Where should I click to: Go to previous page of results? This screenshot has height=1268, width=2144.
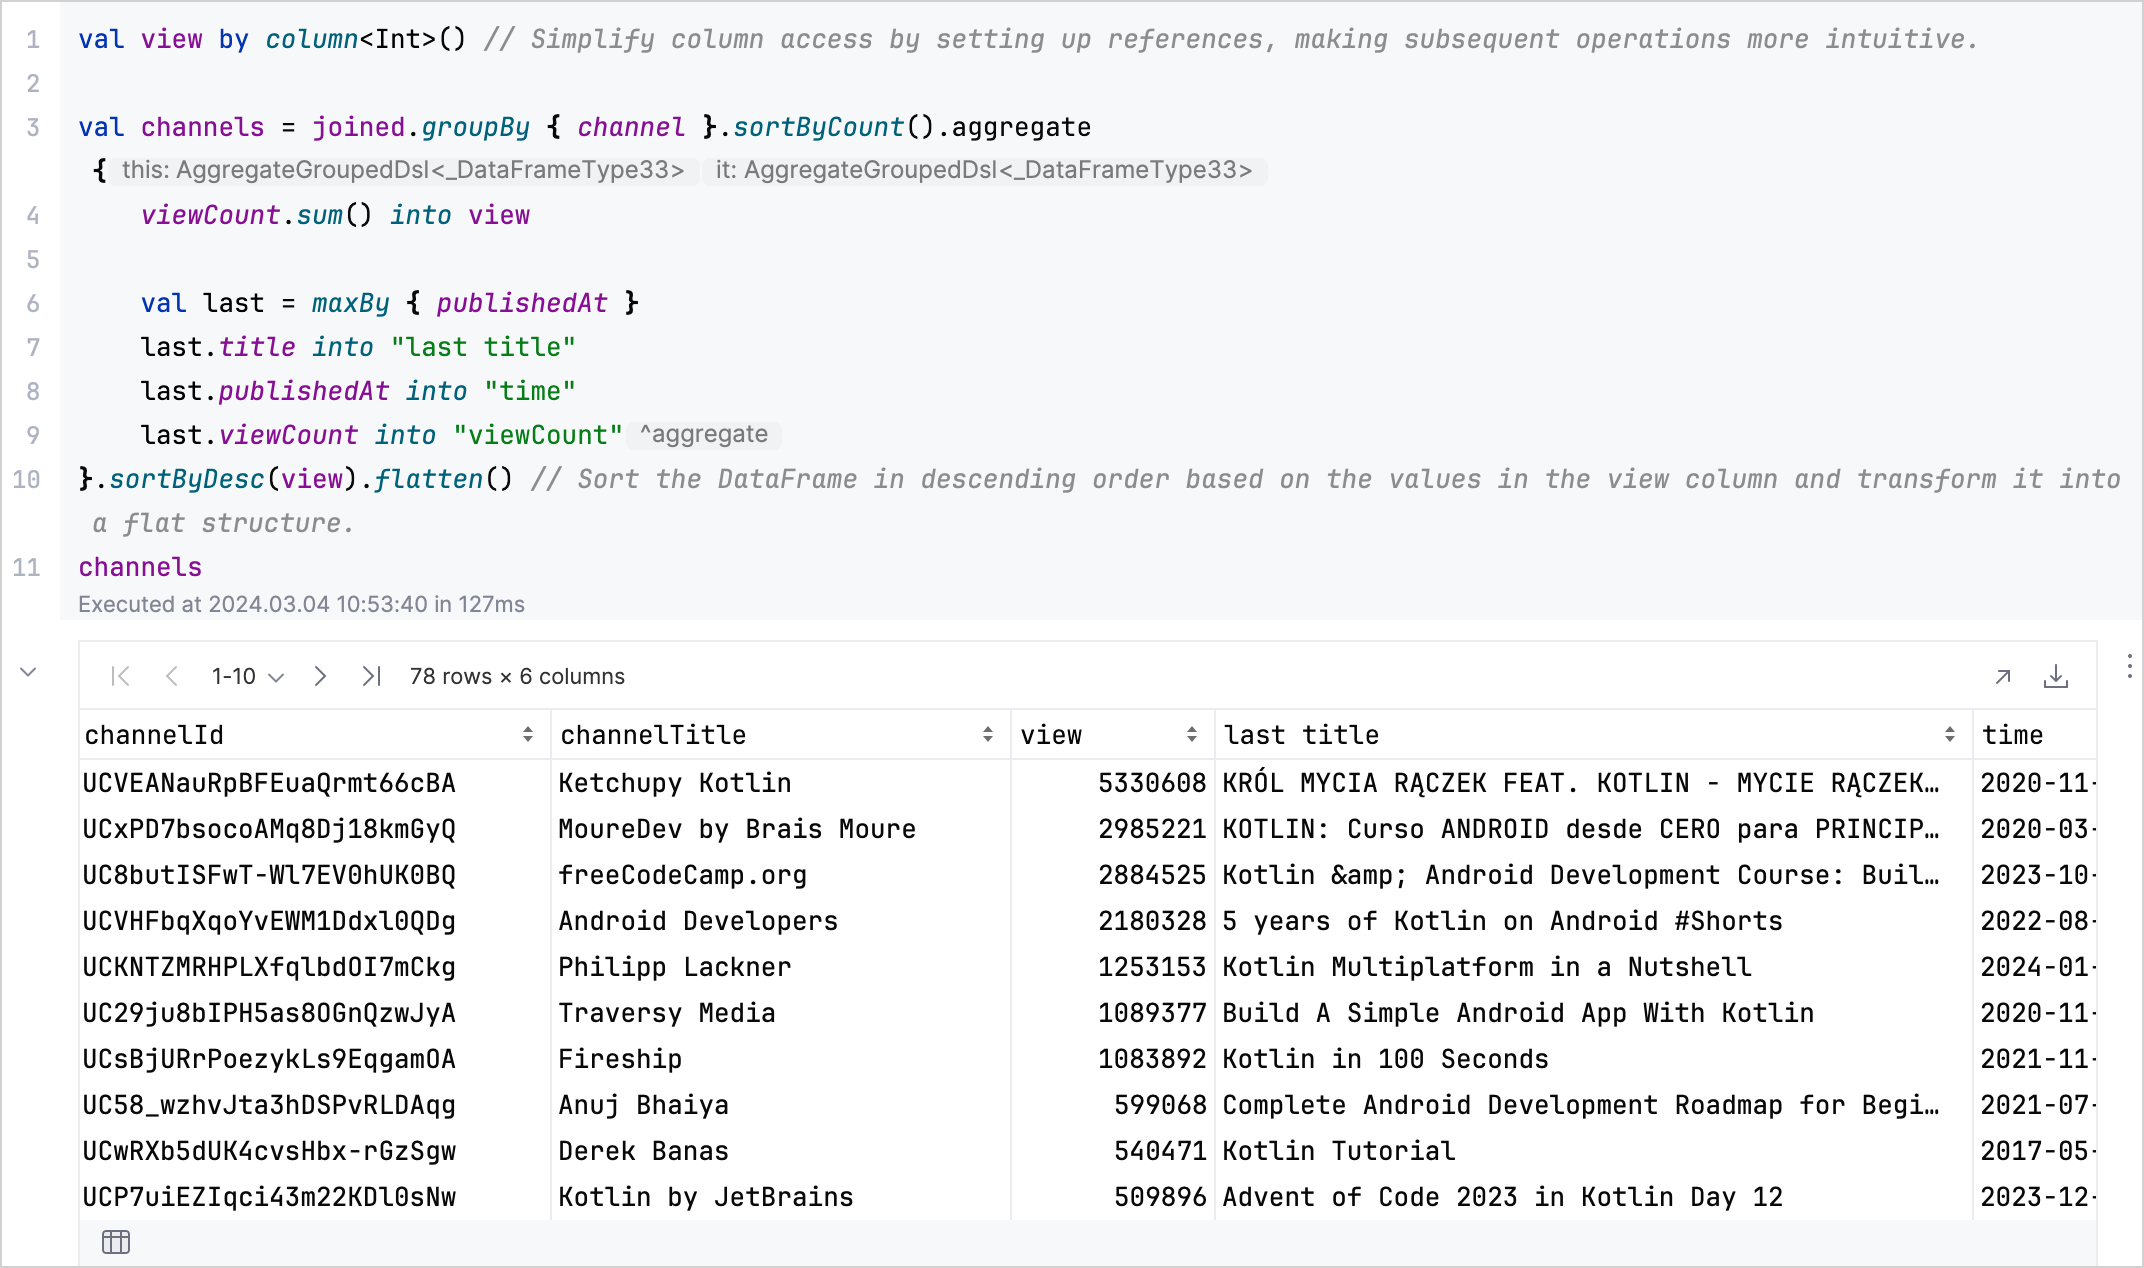172,677
